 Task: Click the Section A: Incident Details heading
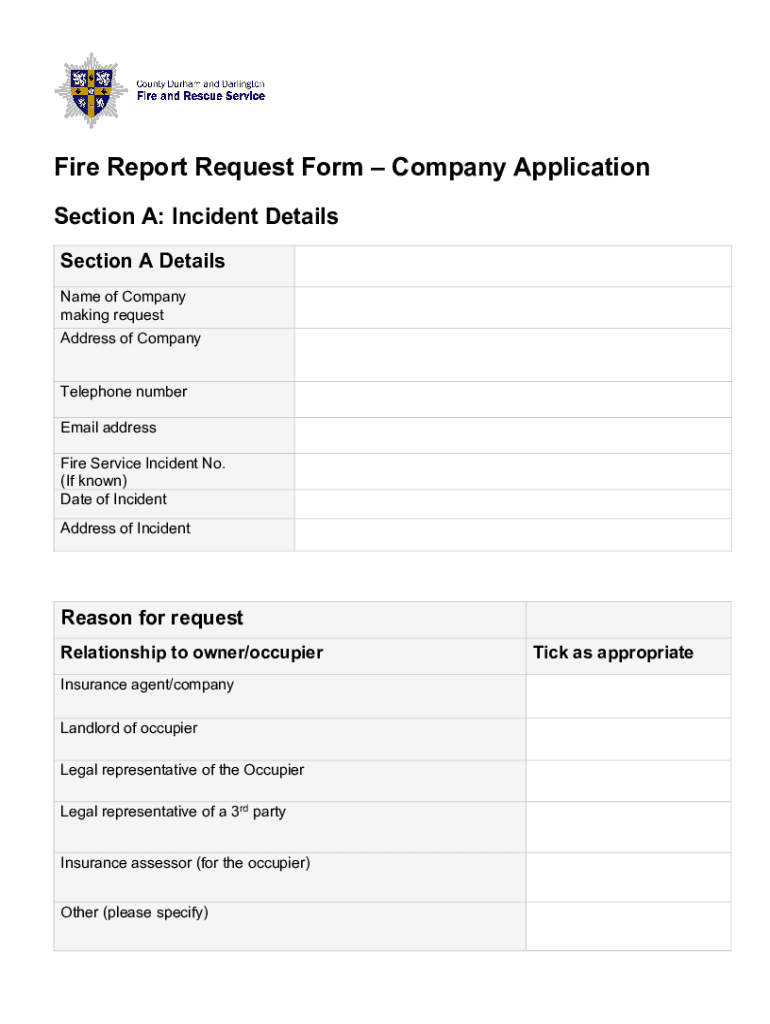click(x=196, y=216)
